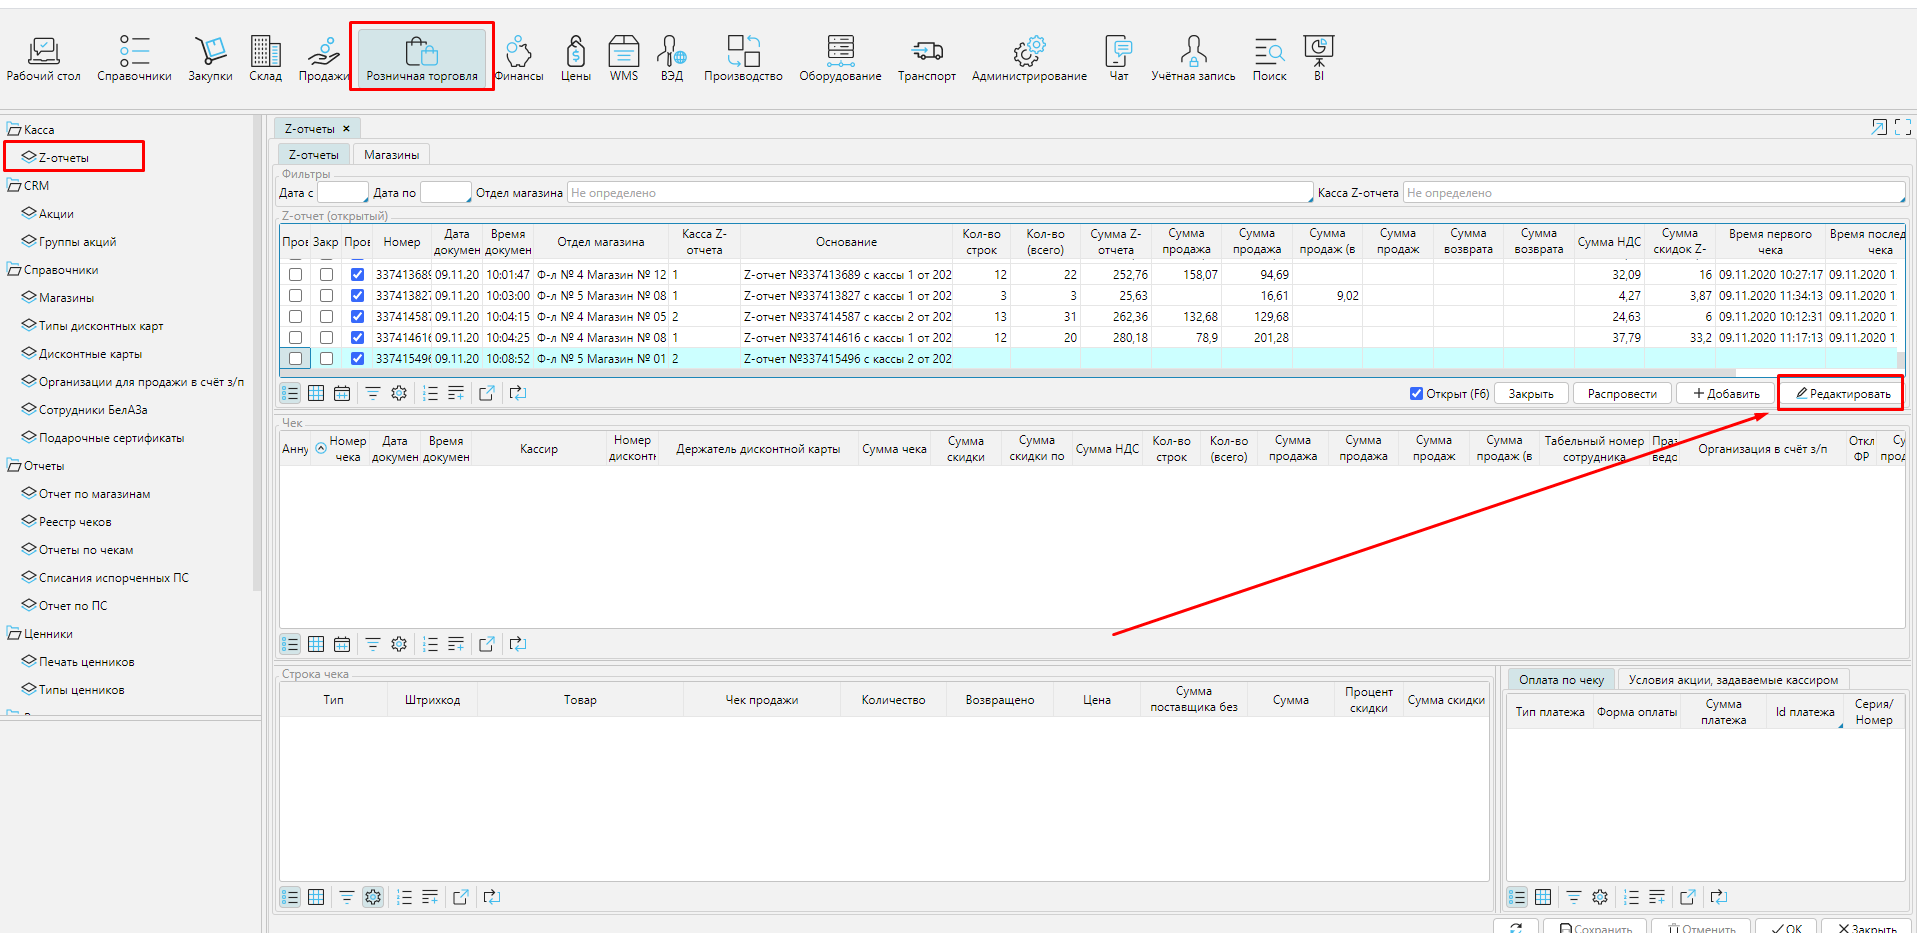Toggle the Открыт (F6) checkbox
This screenshot has width=1917, height=933.
(x=1416, y=394)
